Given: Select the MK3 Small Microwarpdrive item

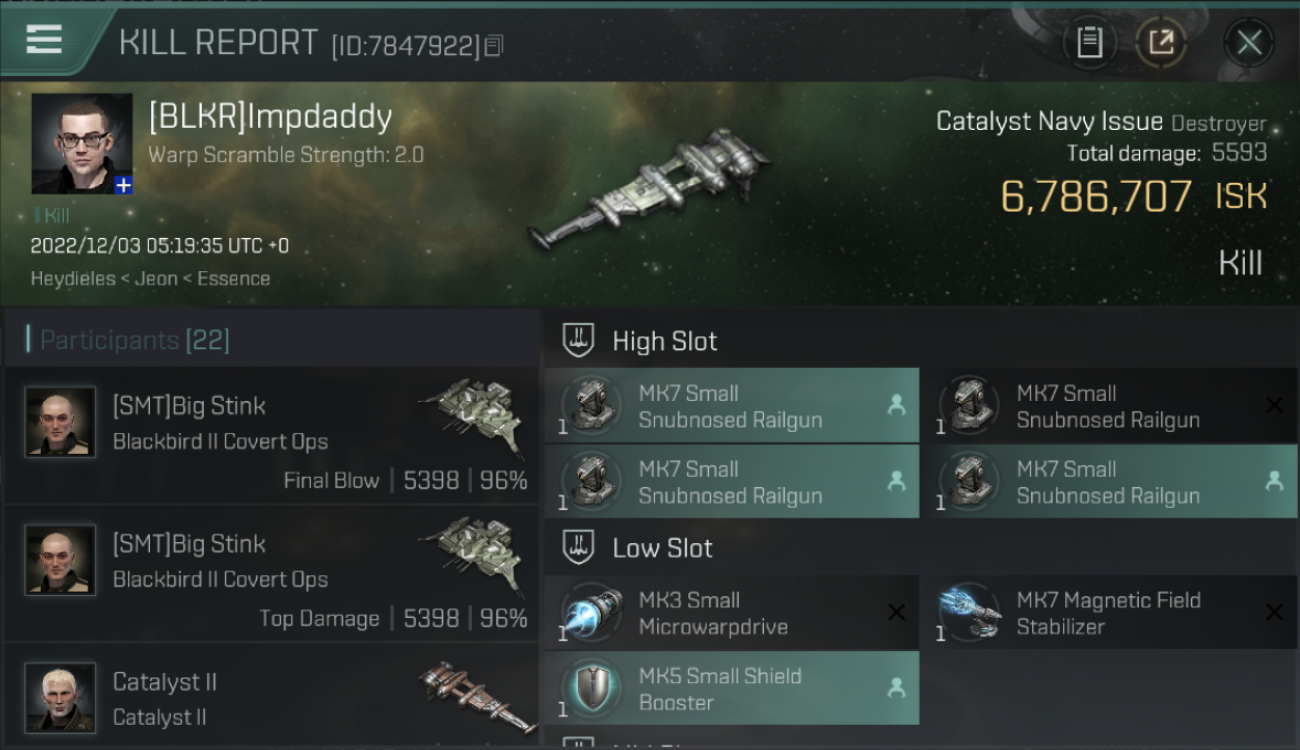Looking at the screenshot, I should [x=732, y=613].
